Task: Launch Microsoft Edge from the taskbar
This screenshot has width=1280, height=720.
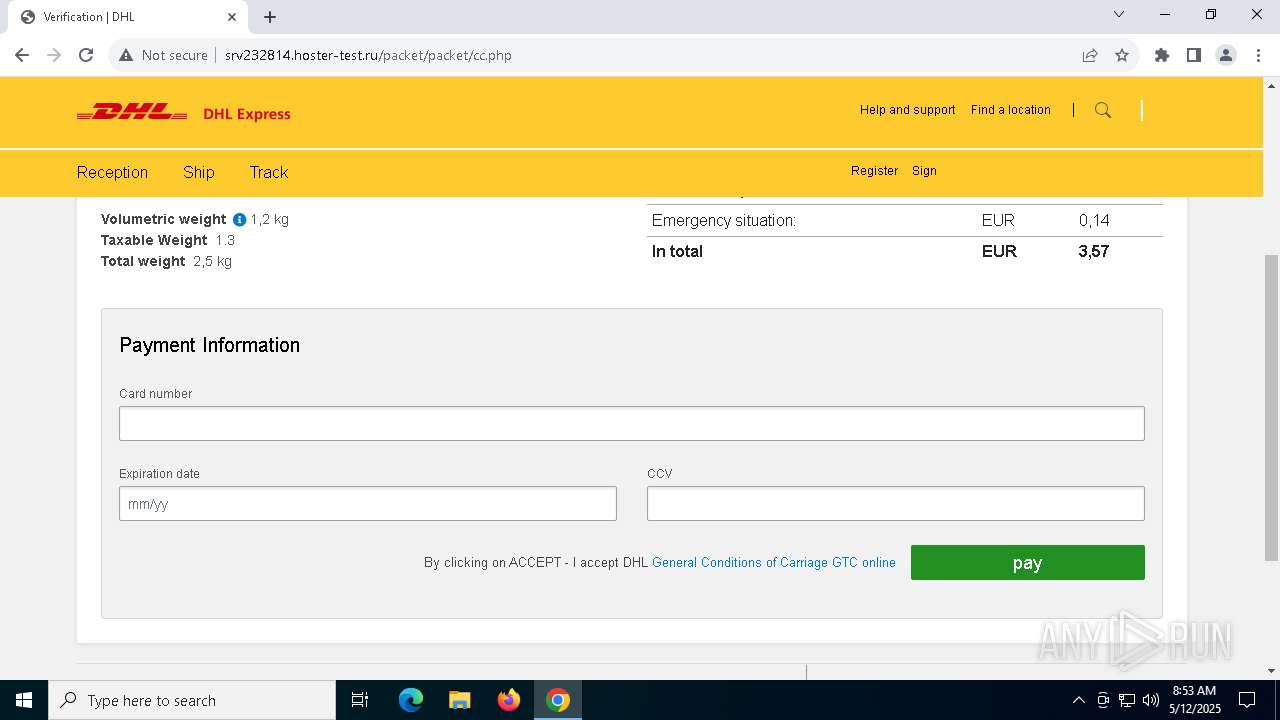Action: click(411, 700)
